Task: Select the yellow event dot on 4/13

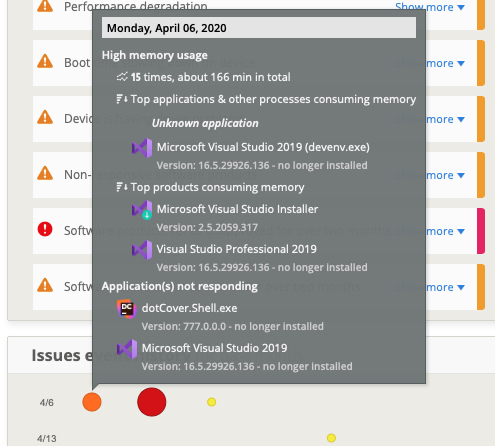Action: coord(331,438)
